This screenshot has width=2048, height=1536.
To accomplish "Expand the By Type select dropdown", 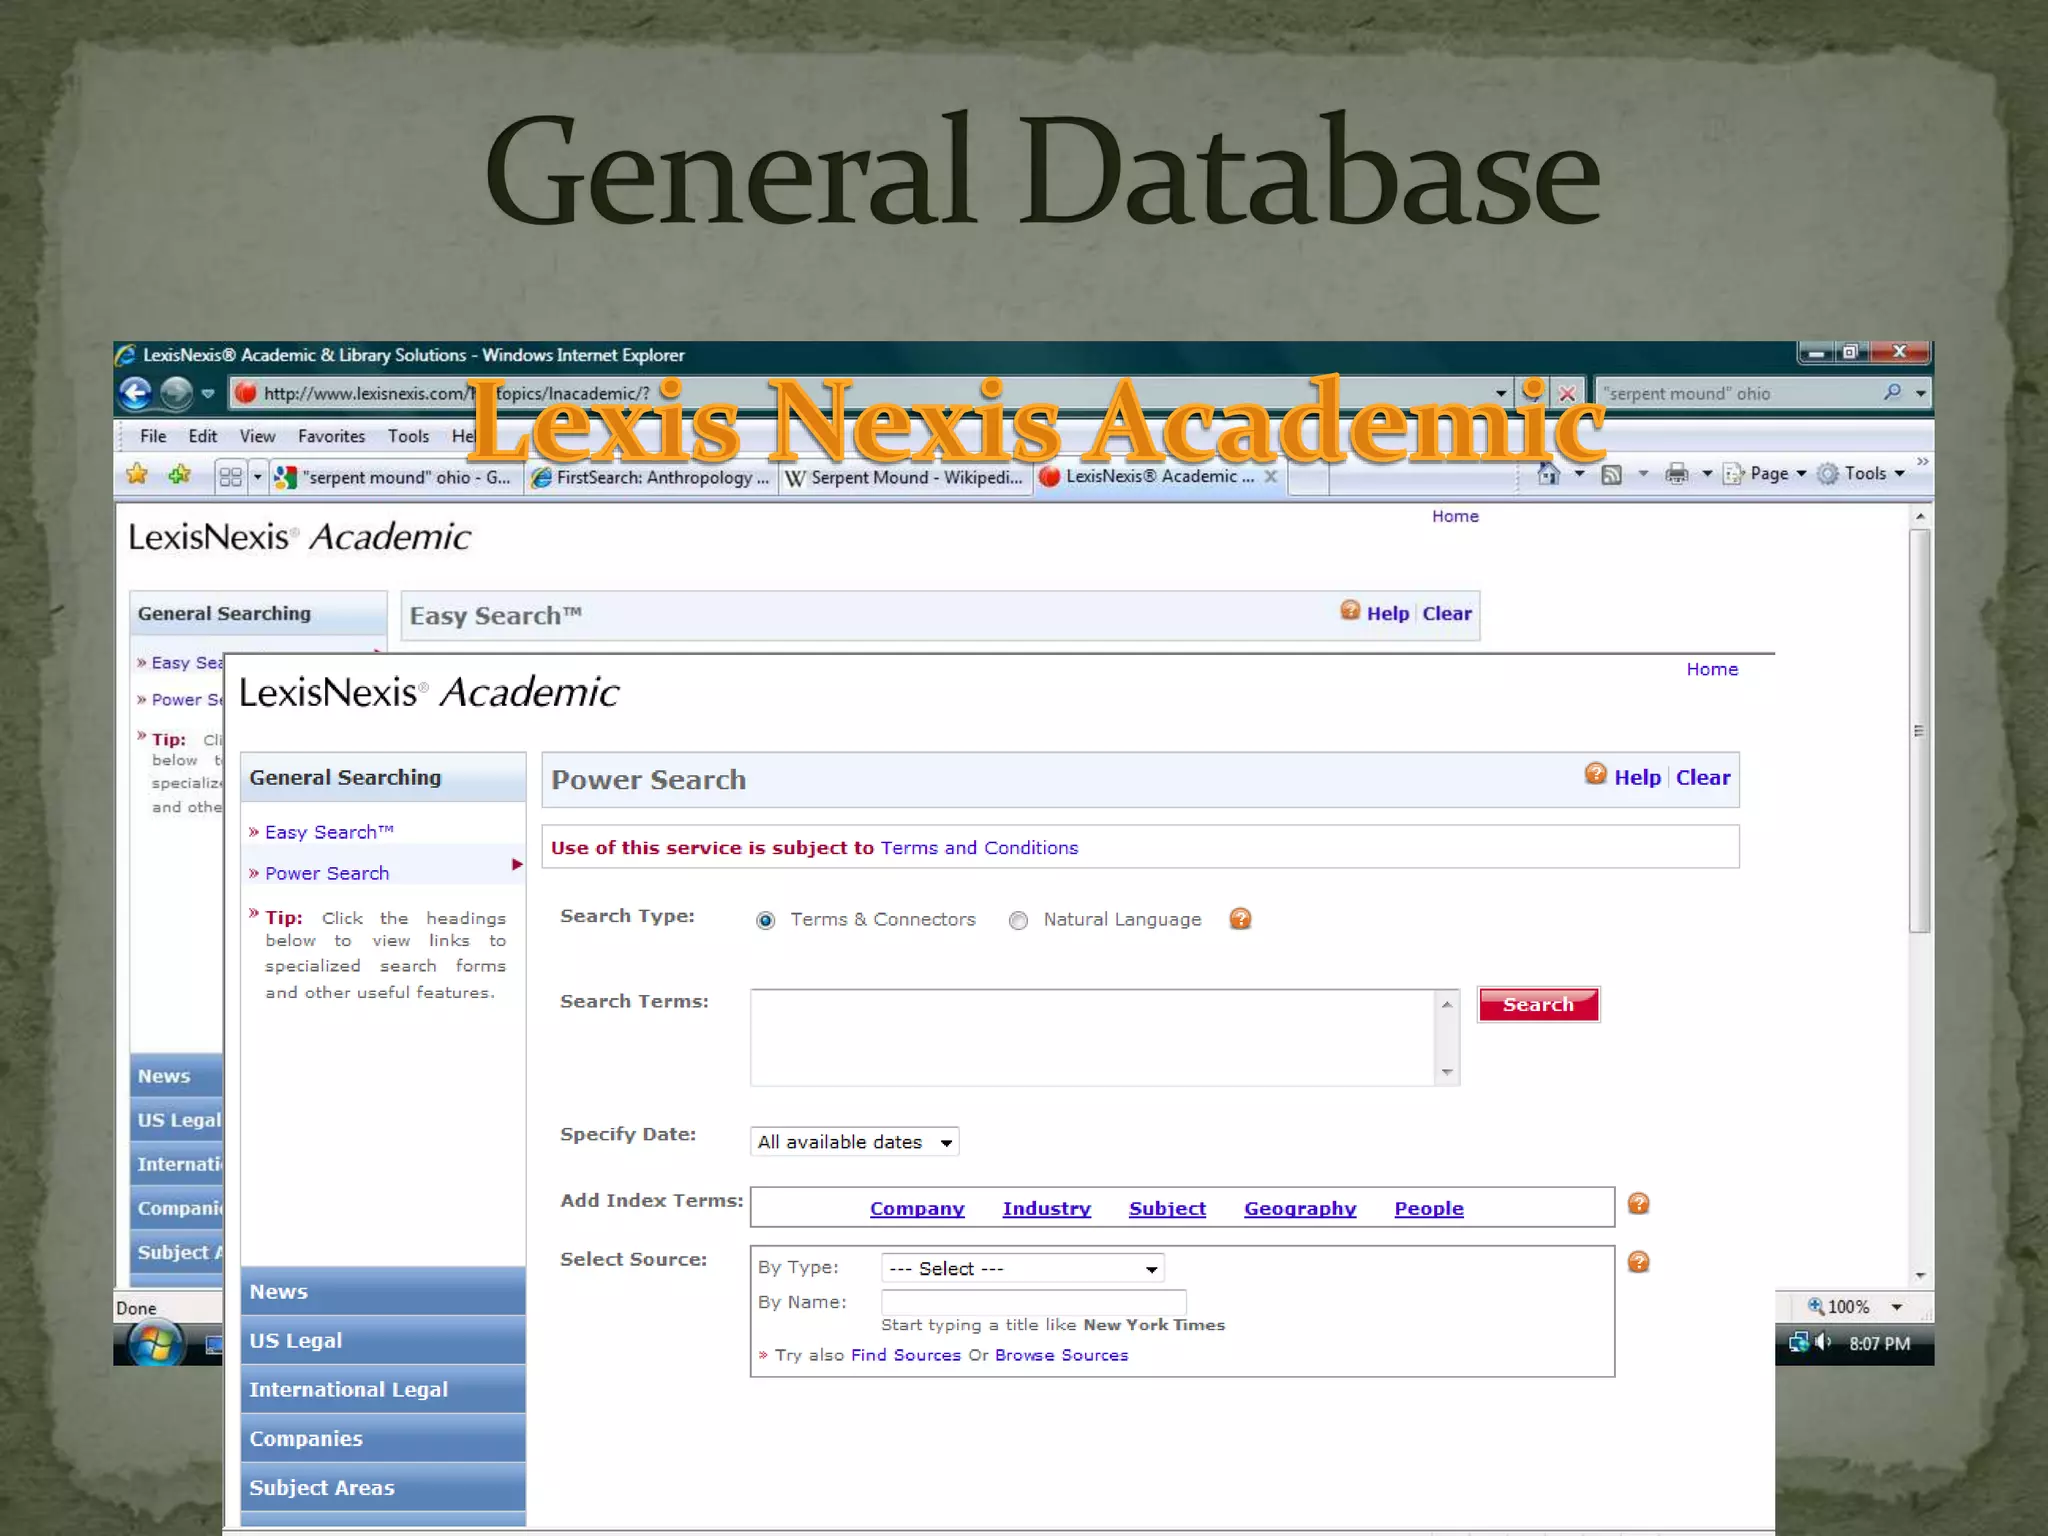I will 1022,1268.
